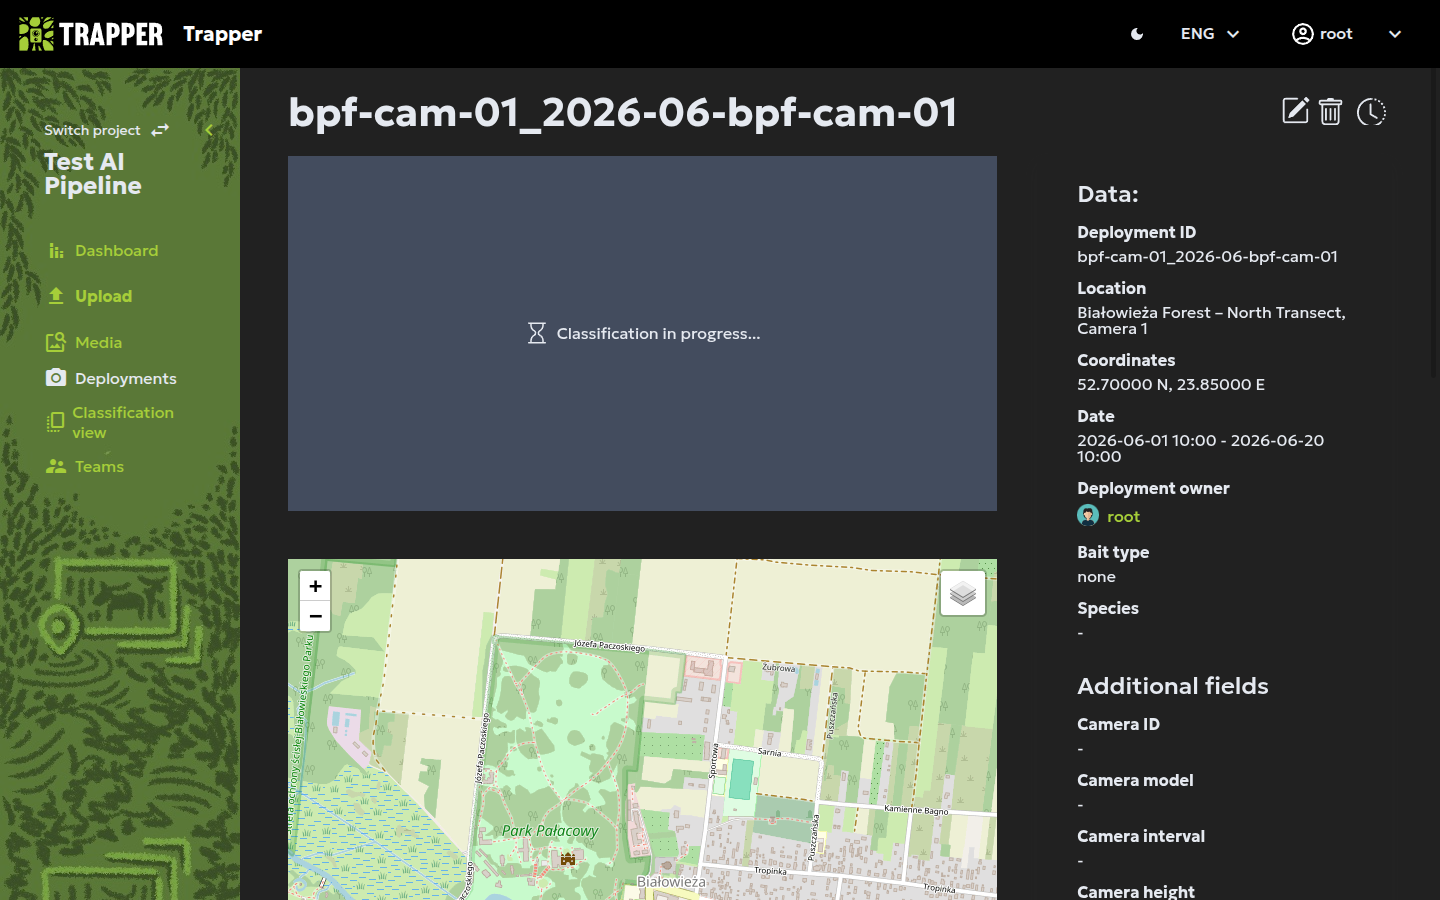Open the history clock icon
Viewport: 1440px width, 900px height.
click(1371, 111)
